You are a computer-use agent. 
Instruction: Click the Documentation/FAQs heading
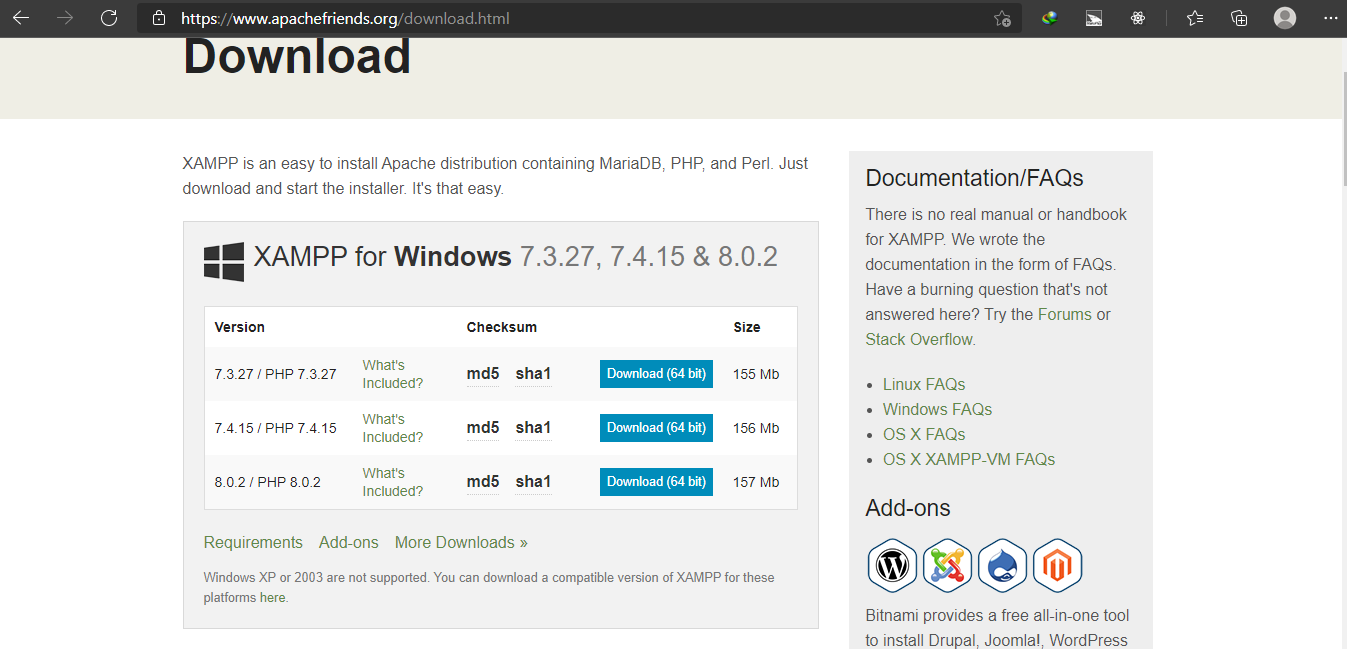tap(975, 178)
